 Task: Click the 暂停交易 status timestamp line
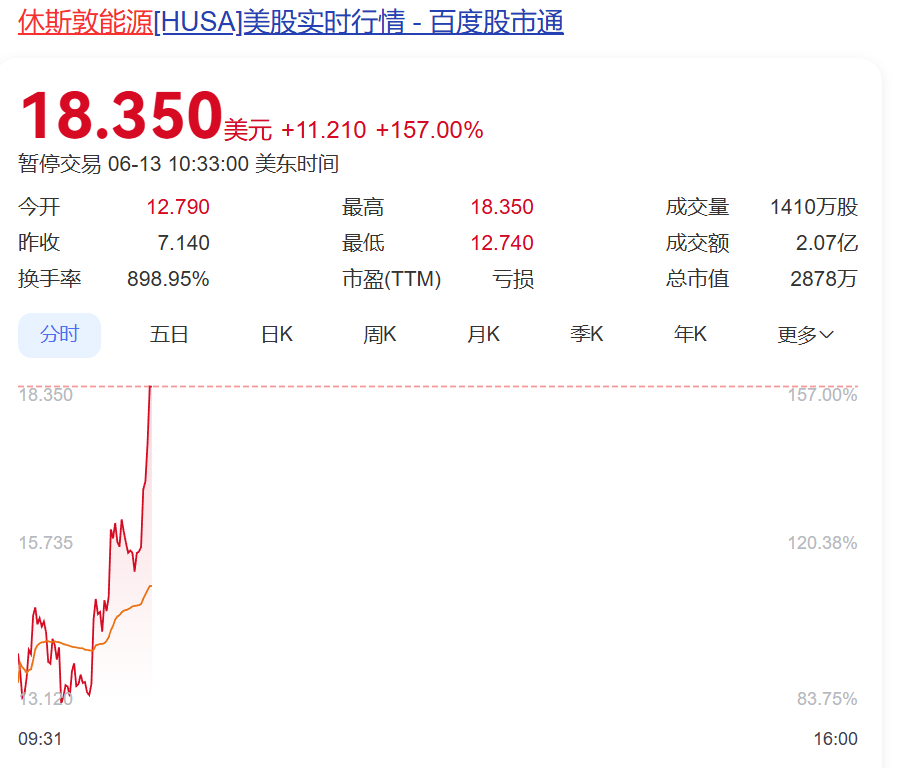pyautogui.click(x=178, y=164)
